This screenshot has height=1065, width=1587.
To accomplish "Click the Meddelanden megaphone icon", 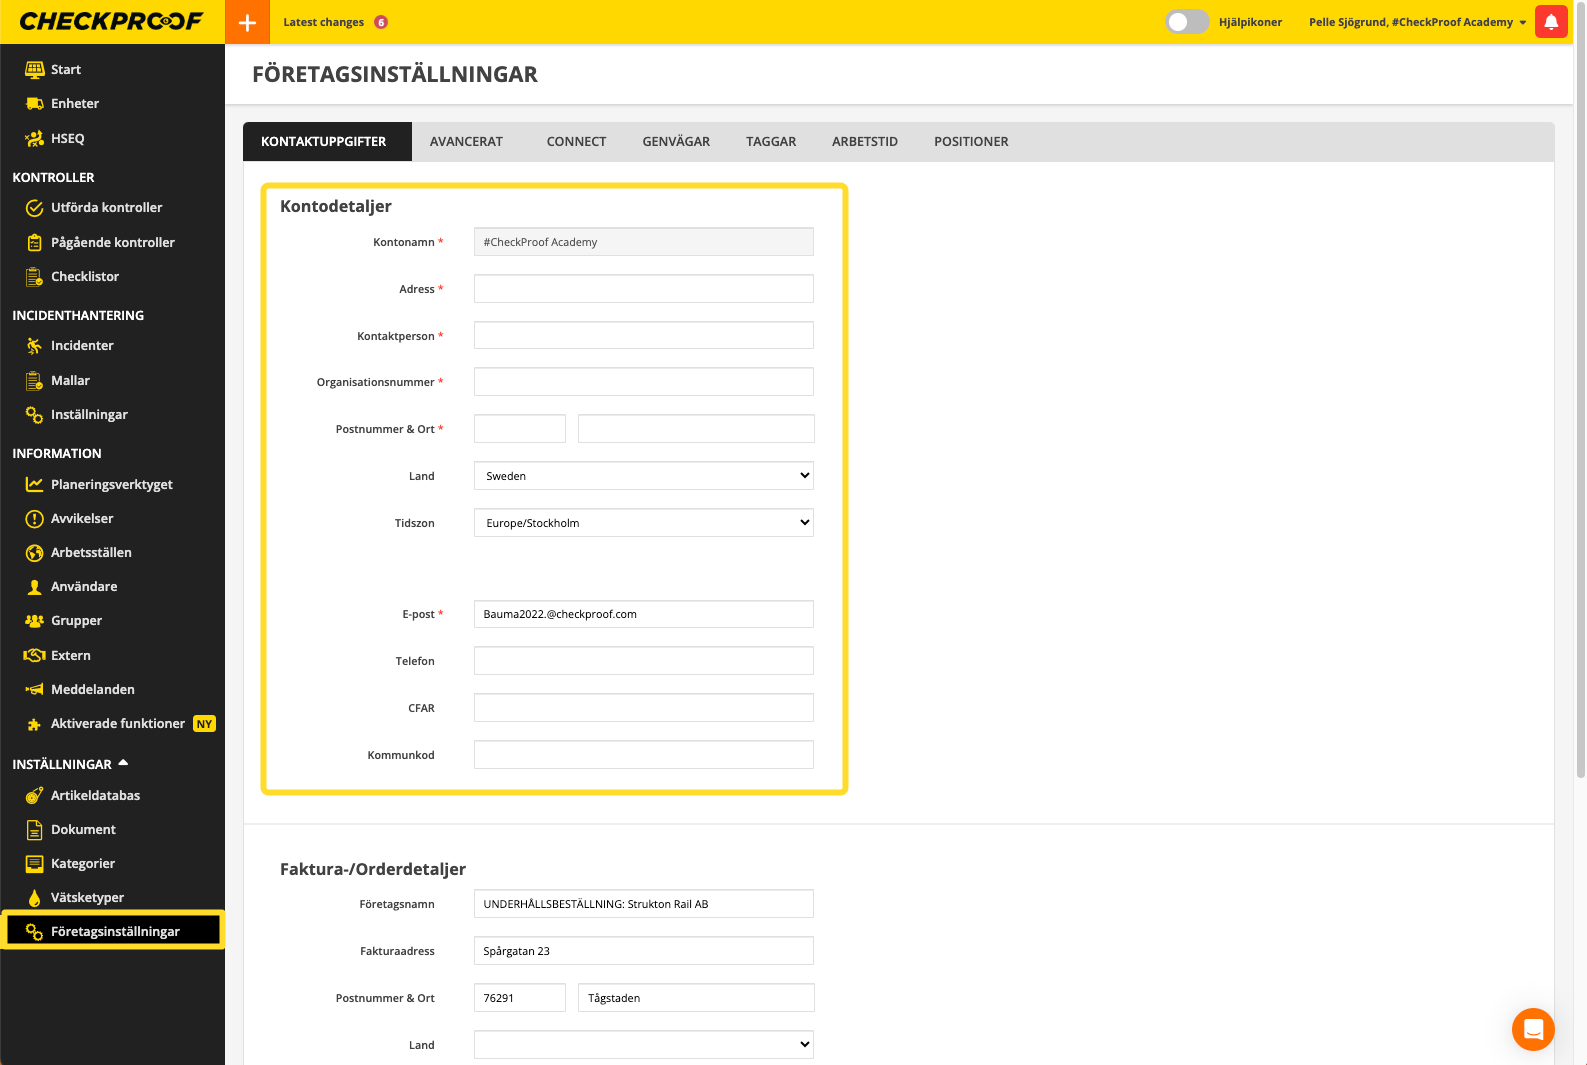I will (x=34, y=690).
